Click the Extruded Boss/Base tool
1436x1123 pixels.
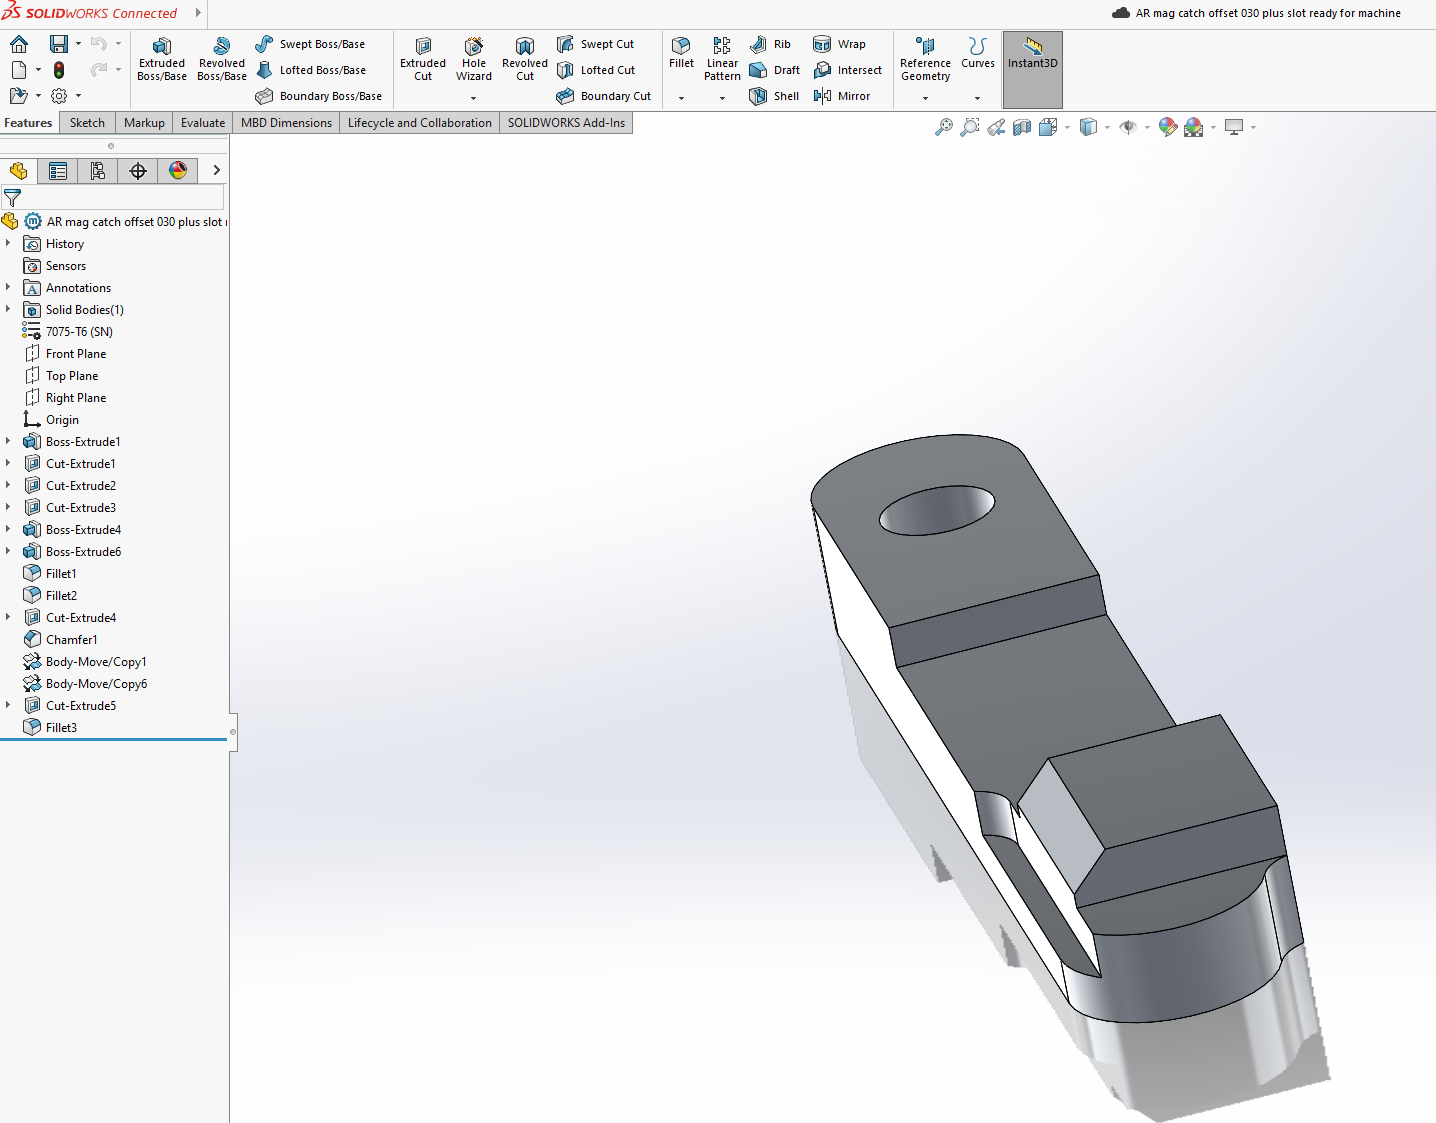pyautogui.click(x=162, y=59)
